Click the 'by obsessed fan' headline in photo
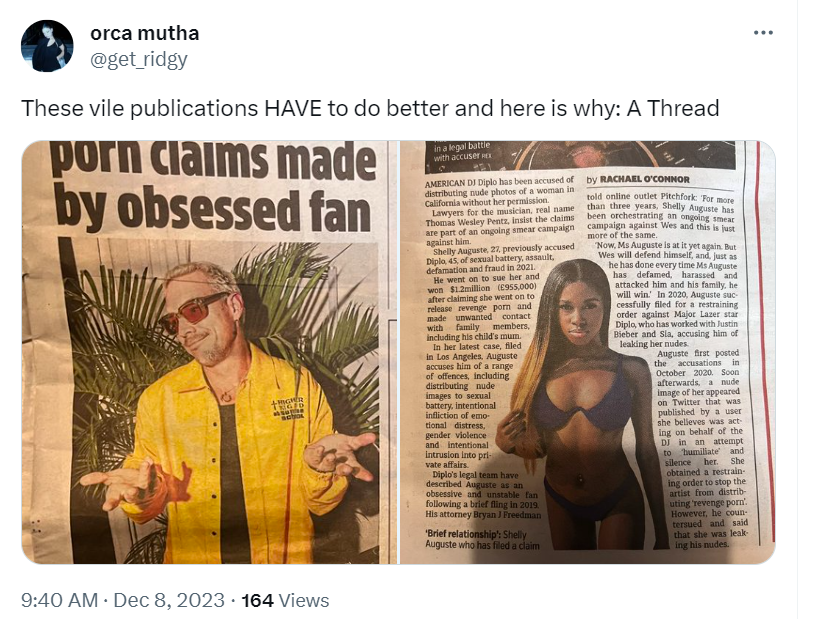 click(213, 209)
